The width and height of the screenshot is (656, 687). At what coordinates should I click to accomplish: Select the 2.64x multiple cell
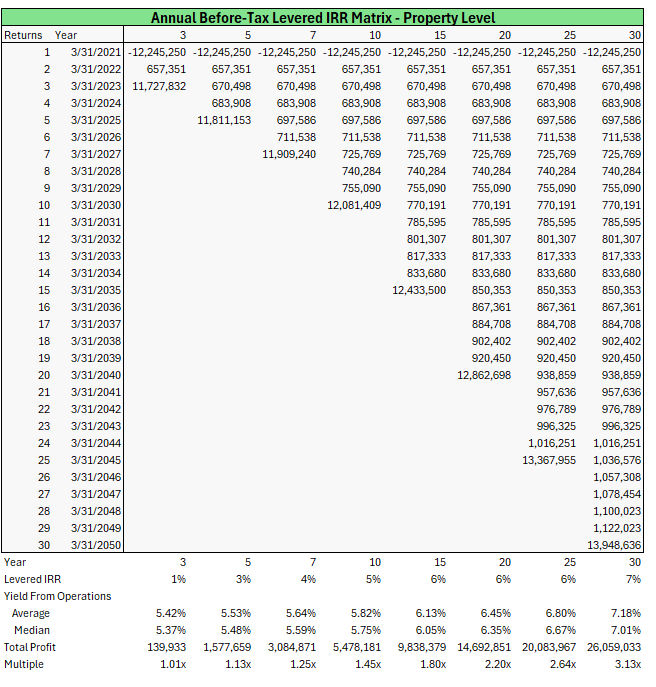click(x=563, y=664)
